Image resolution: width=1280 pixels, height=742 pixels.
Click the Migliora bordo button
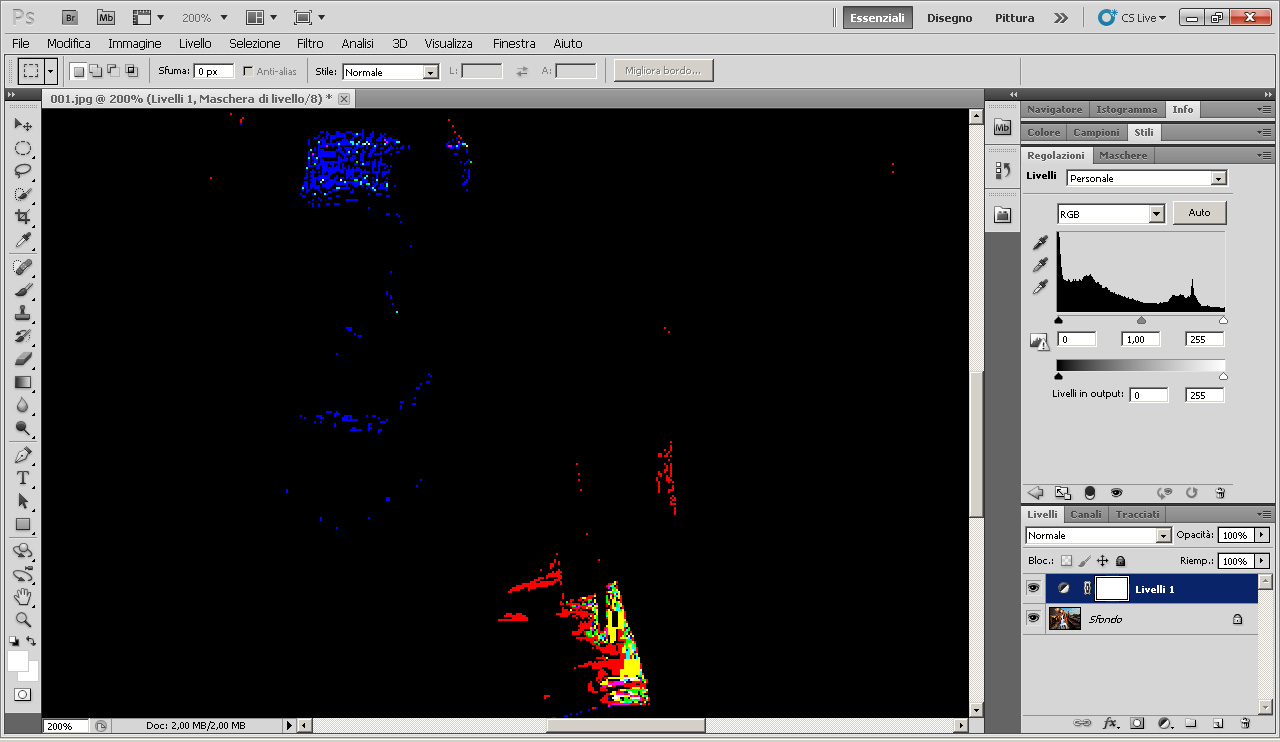pos(663,71)
